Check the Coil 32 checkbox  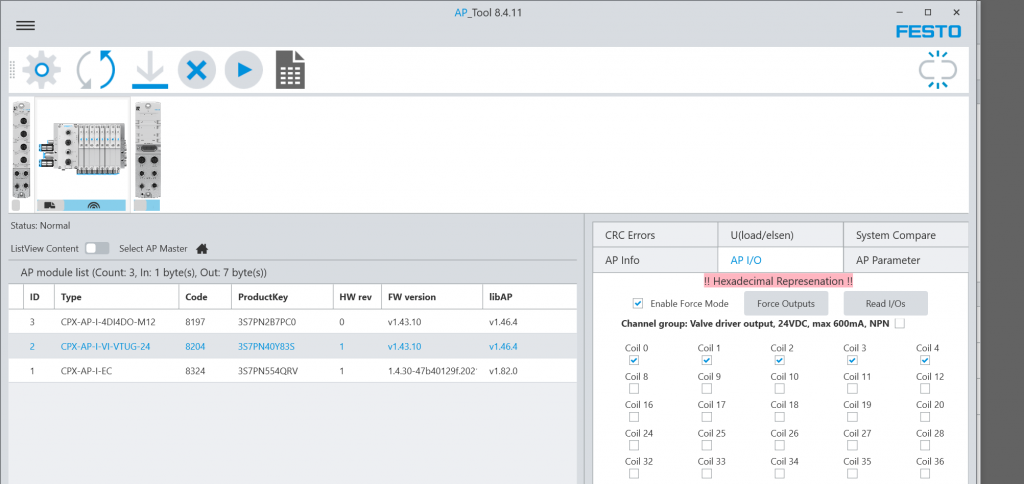pyautogui.click(x=633, y=474)
